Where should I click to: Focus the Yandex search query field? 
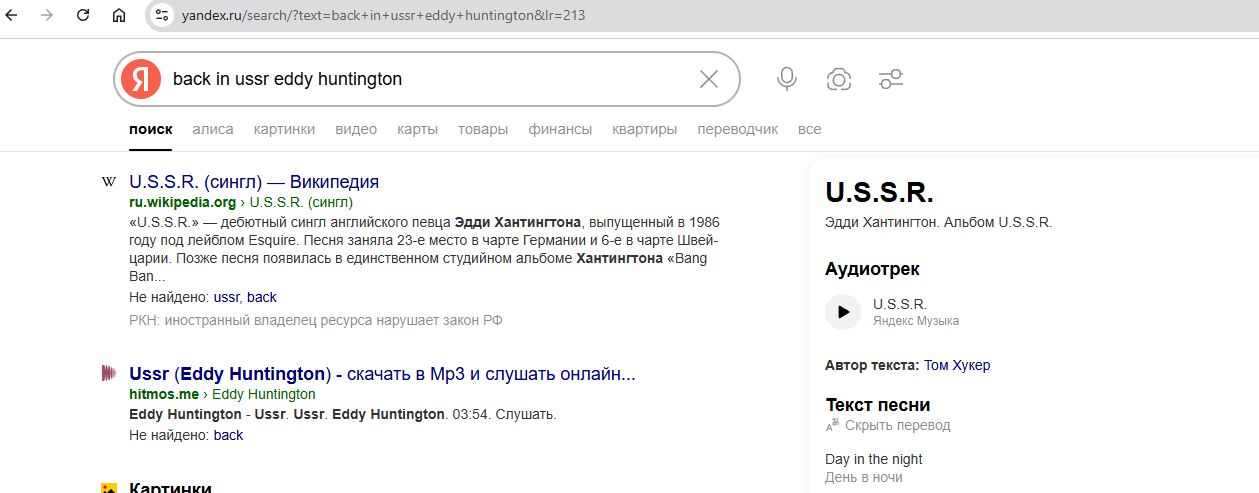(425, 79)
